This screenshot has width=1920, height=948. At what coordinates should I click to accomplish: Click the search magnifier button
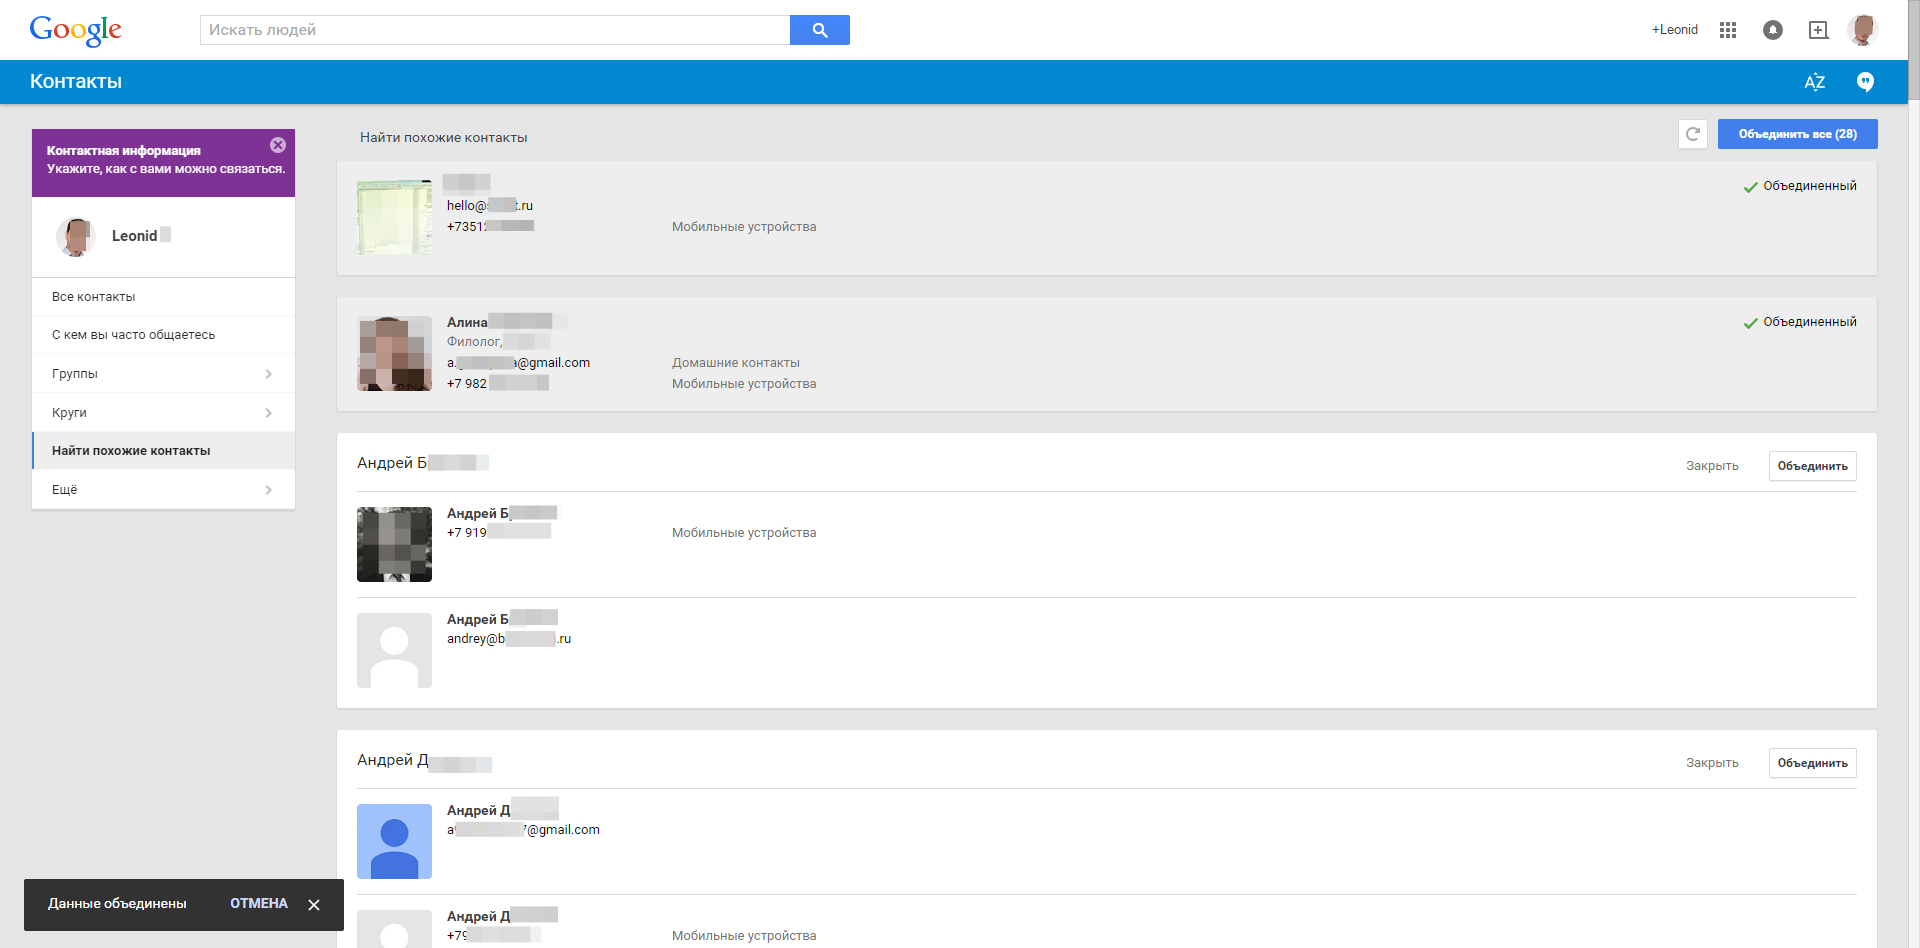click(x=819, y=30)
